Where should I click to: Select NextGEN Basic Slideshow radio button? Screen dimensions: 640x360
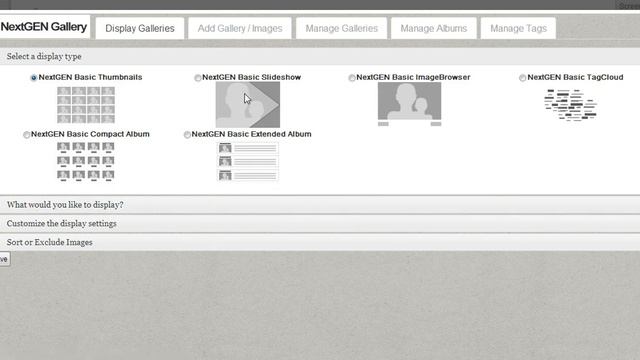(x=198, y=78)
